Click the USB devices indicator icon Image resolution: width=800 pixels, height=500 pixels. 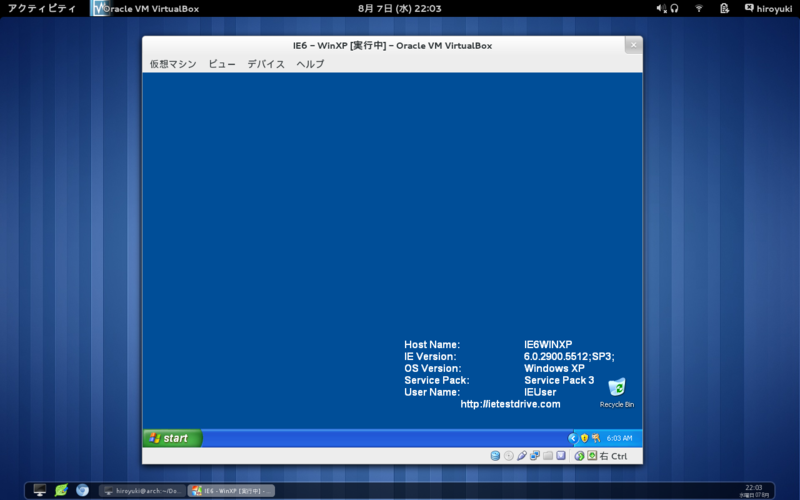point(521,456)
